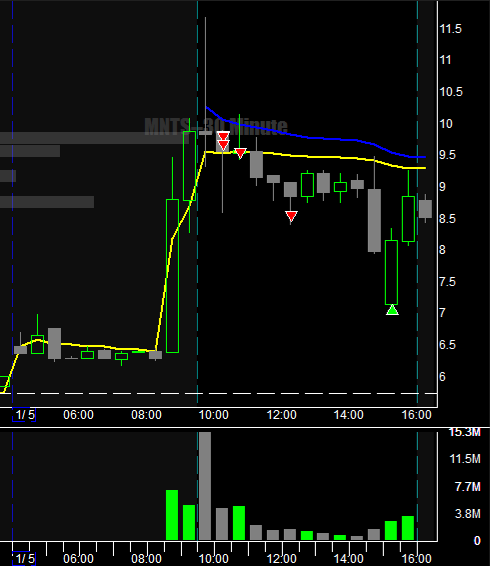Image resolution: width=490 pixels, height=566 pixels.
Task: Select the green 15:30 volume bar
Action: tap(408, 528)
